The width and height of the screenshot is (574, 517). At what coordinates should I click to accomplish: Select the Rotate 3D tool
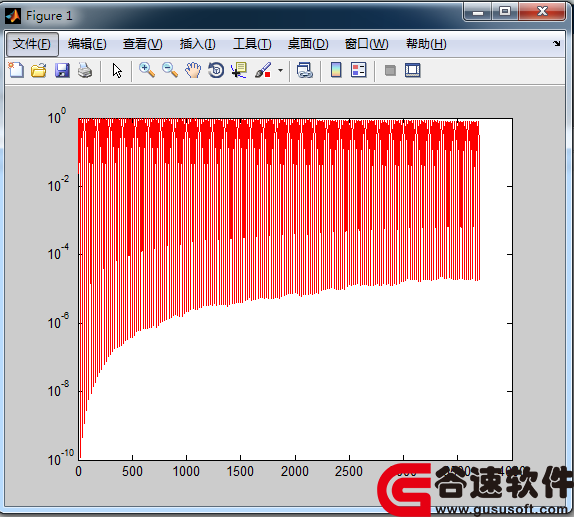(x=216, y=70)
